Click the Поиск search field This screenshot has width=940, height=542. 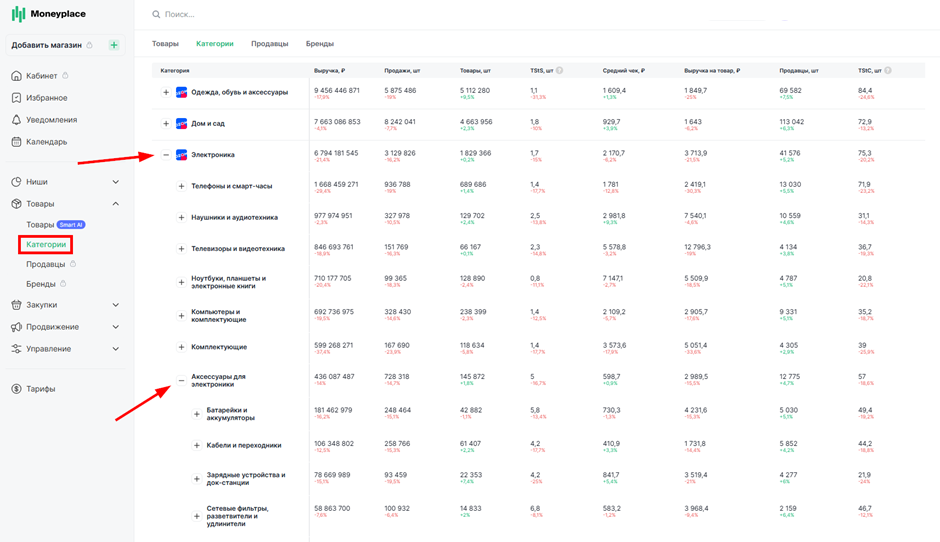point(420,14)
